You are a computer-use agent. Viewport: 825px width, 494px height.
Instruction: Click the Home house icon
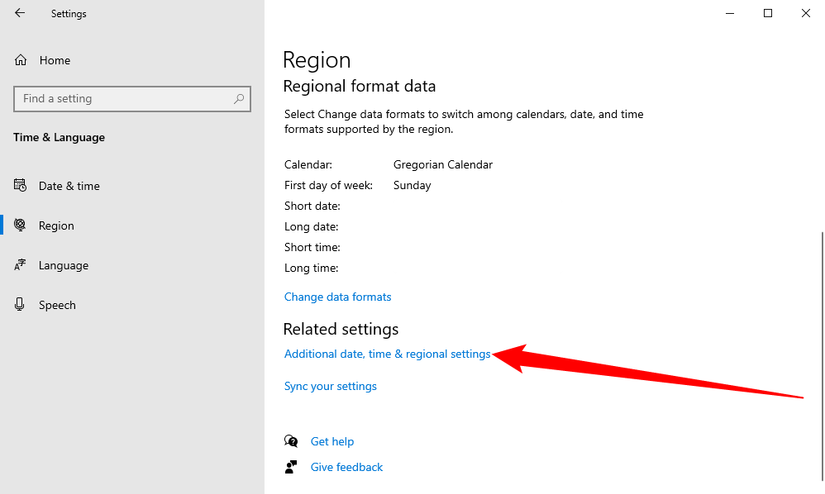click(21, 60)
